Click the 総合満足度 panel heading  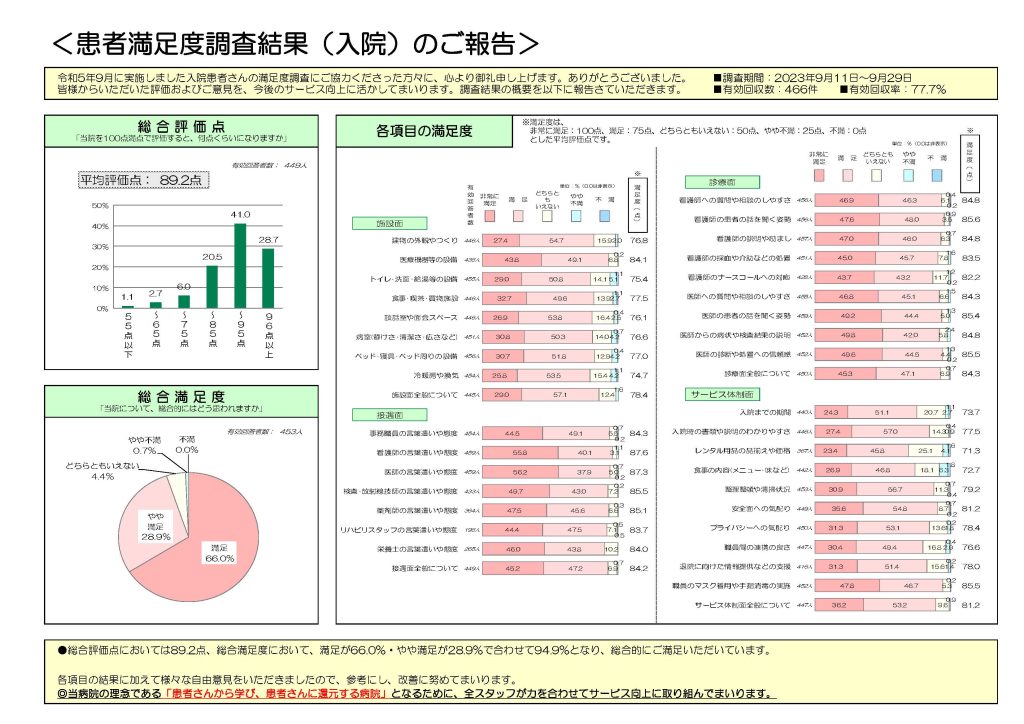[x=182, y=401]
